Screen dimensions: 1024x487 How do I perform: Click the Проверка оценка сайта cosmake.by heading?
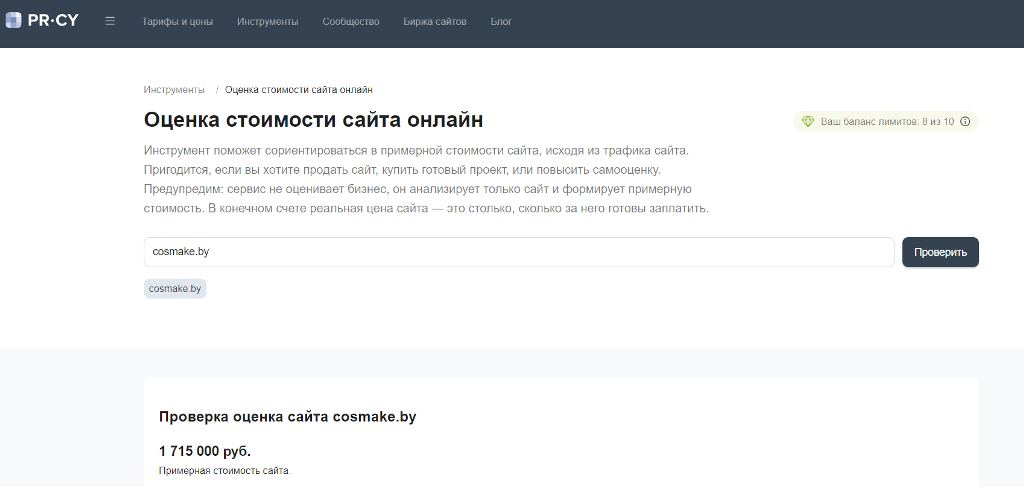[x=287, y=416]
